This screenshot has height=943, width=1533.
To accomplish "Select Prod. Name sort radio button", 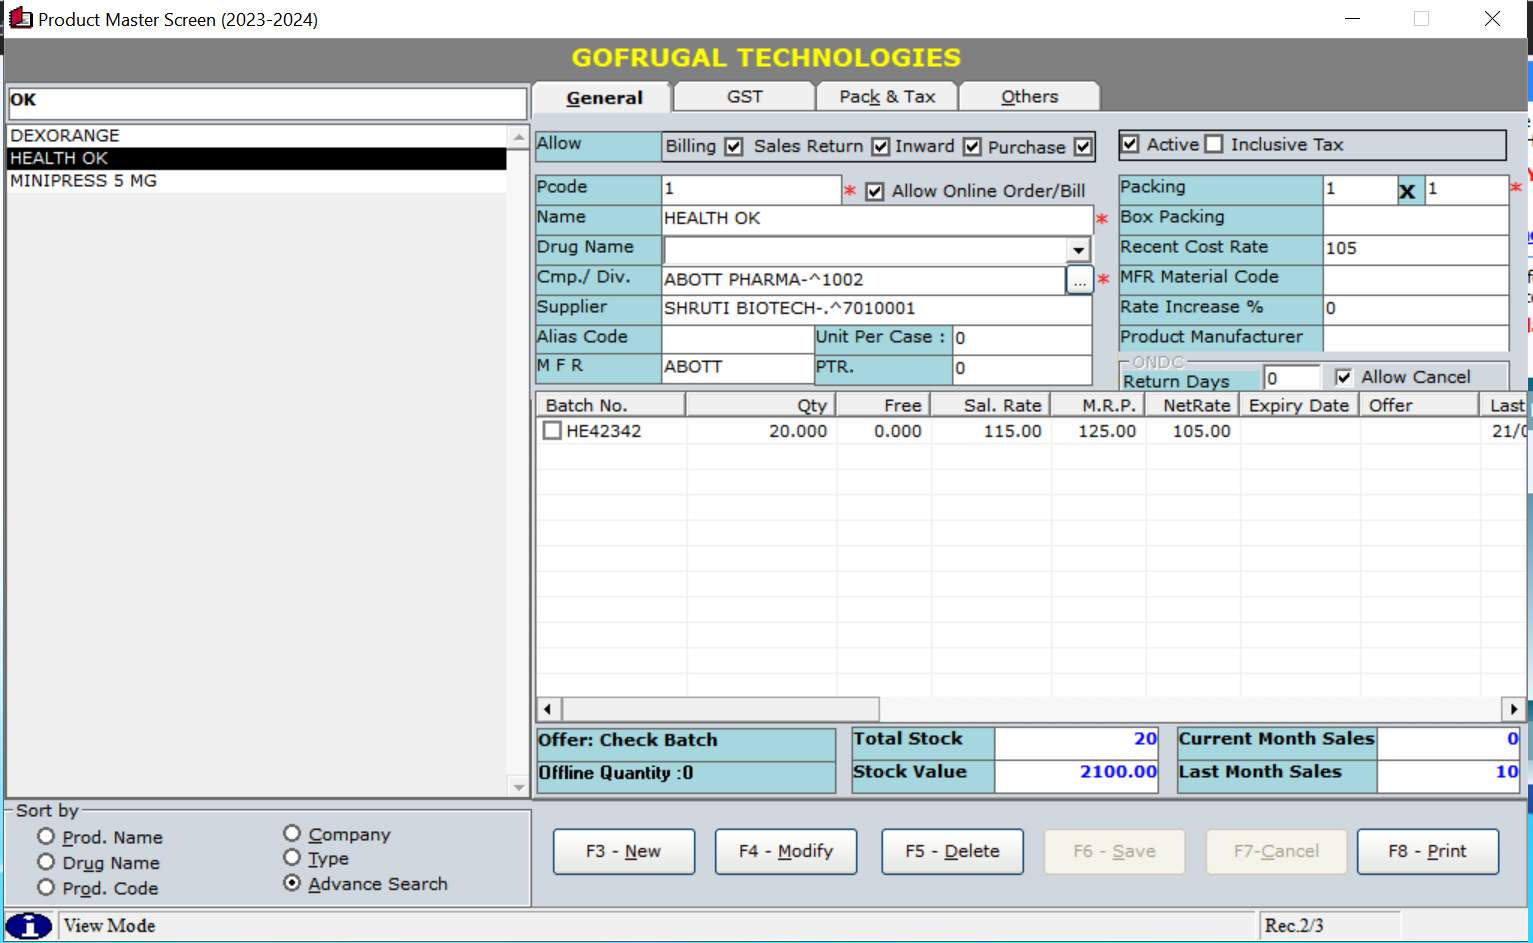I will click(x=46, y=837).
